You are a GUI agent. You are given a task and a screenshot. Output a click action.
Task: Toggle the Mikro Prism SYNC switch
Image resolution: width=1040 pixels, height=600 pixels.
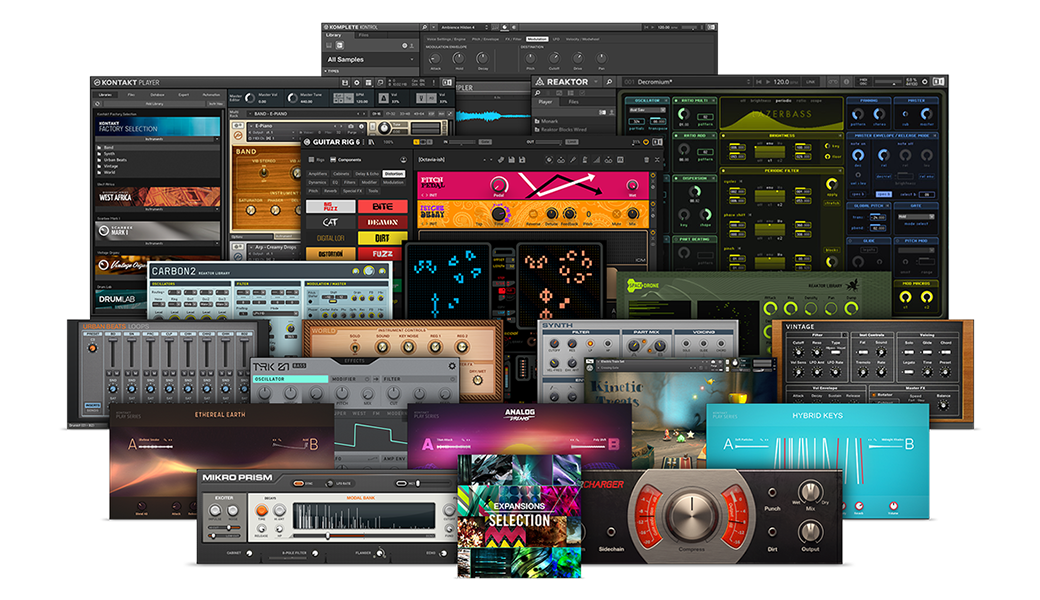point(299,483)
